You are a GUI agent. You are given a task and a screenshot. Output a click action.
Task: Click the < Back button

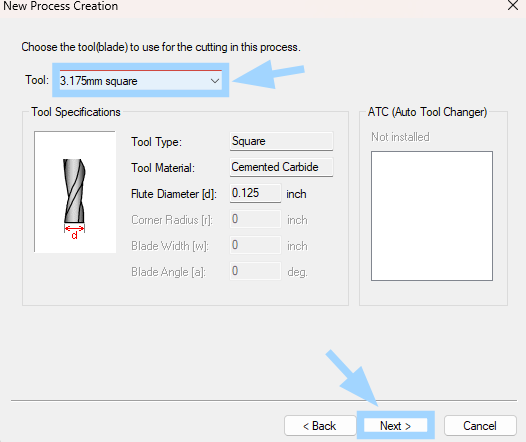click(319, 426)
